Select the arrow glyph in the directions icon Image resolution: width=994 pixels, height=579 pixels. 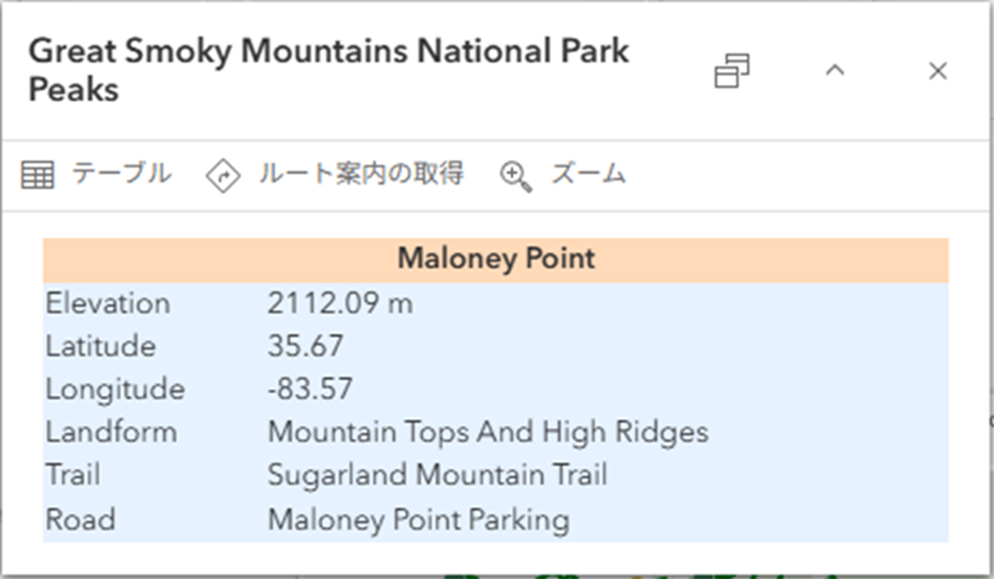pos(226,174)
